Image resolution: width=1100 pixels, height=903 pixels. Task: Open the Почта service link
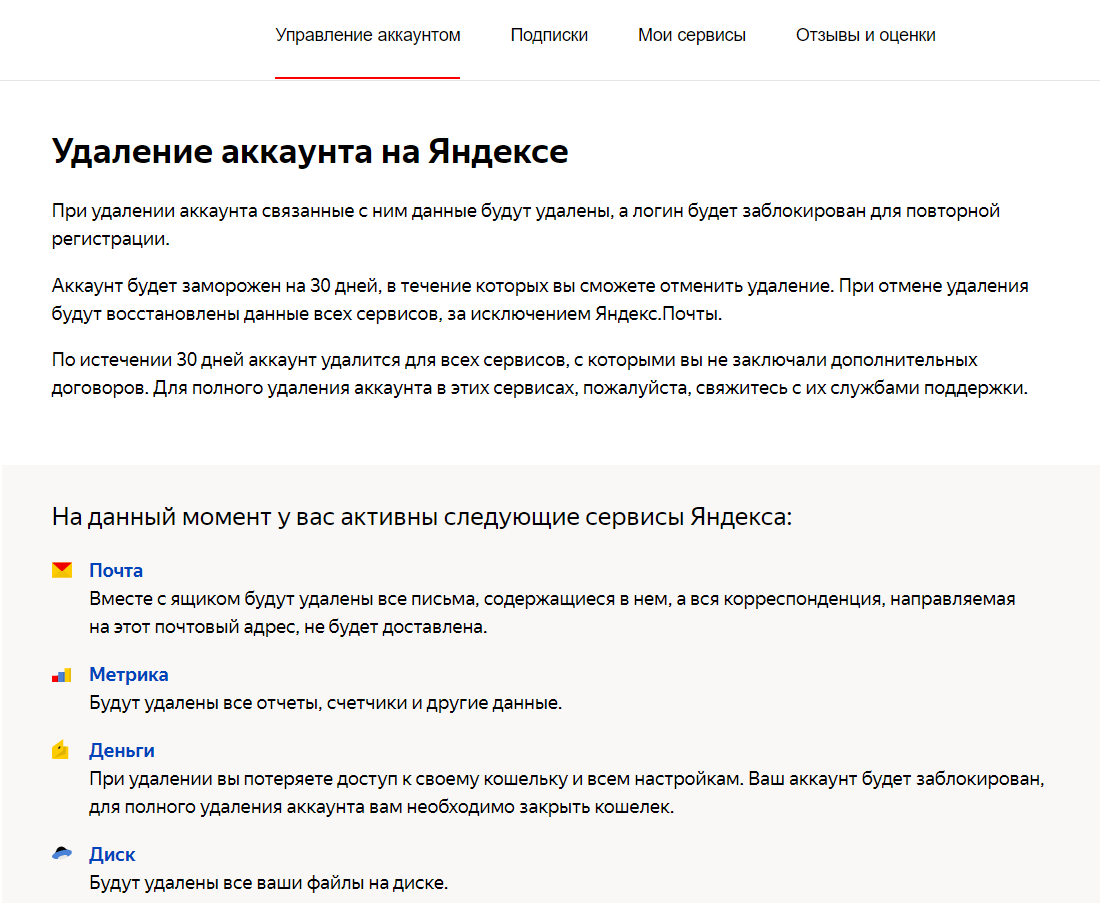(116, 570)
